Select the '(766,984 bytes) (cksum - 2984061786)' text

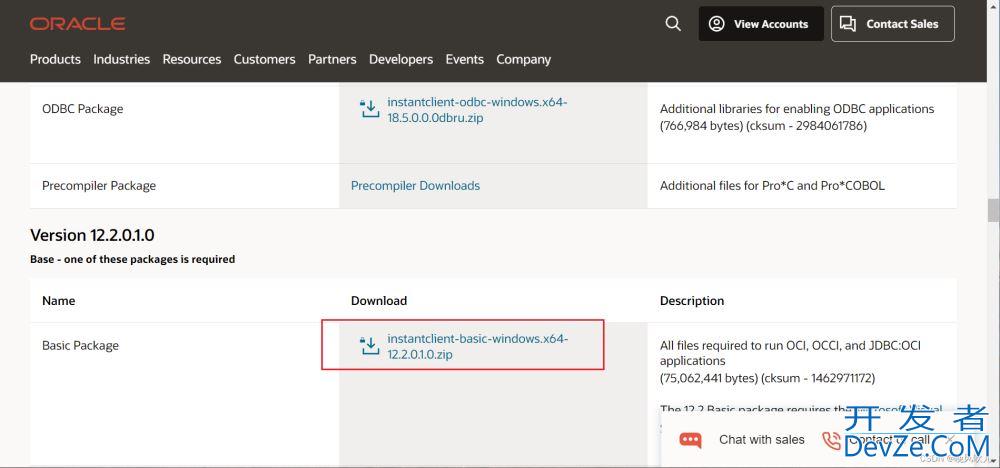[763, 126]
